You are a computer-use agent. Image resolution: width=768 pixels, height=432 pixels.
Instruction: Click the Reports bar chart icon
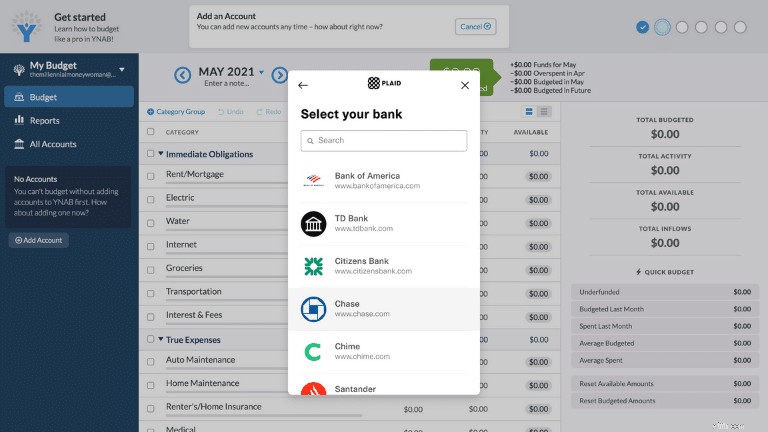tap(19, 120)
